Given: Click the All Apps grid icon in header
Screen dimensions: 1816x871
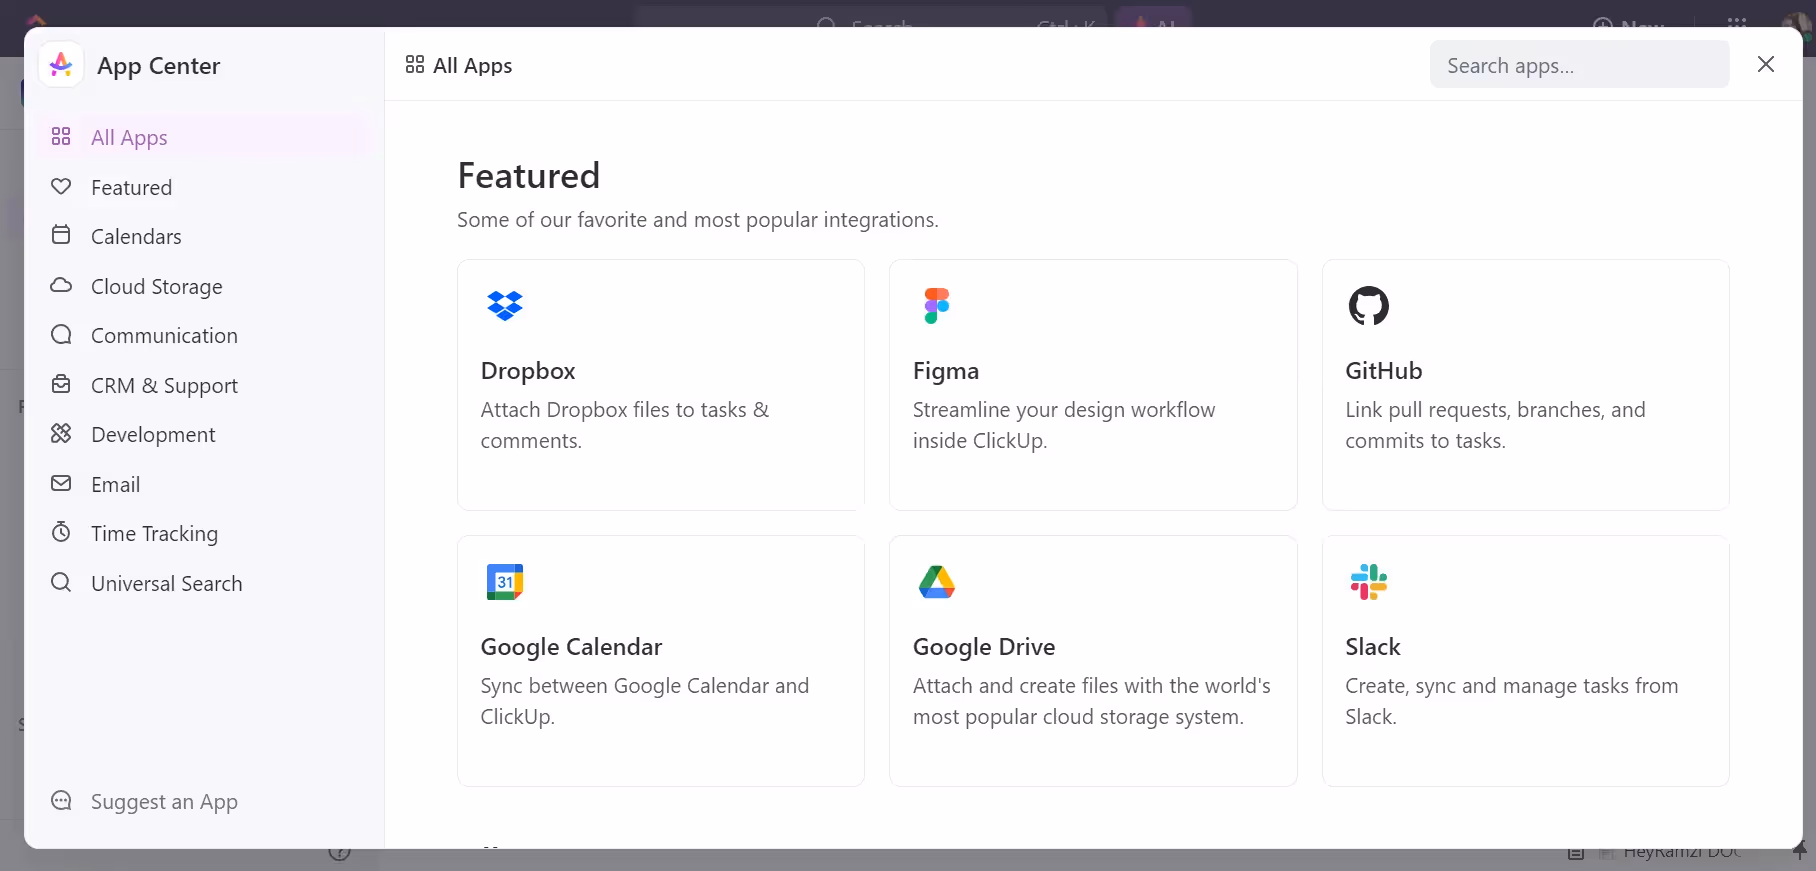Looking at the screenshot, I should click(x=415, y=65).
